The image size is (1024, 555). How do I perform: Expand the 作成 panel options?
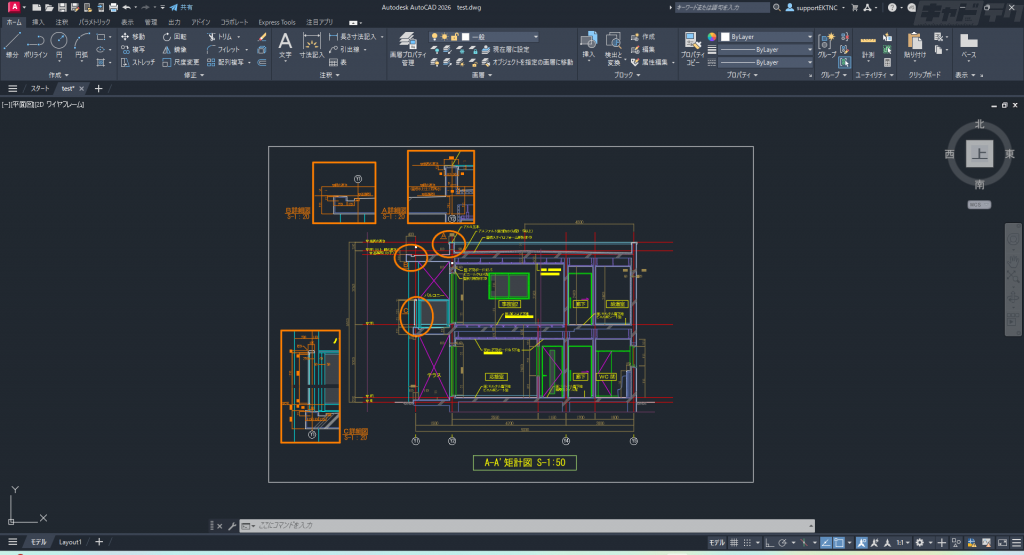pos(58,75)
